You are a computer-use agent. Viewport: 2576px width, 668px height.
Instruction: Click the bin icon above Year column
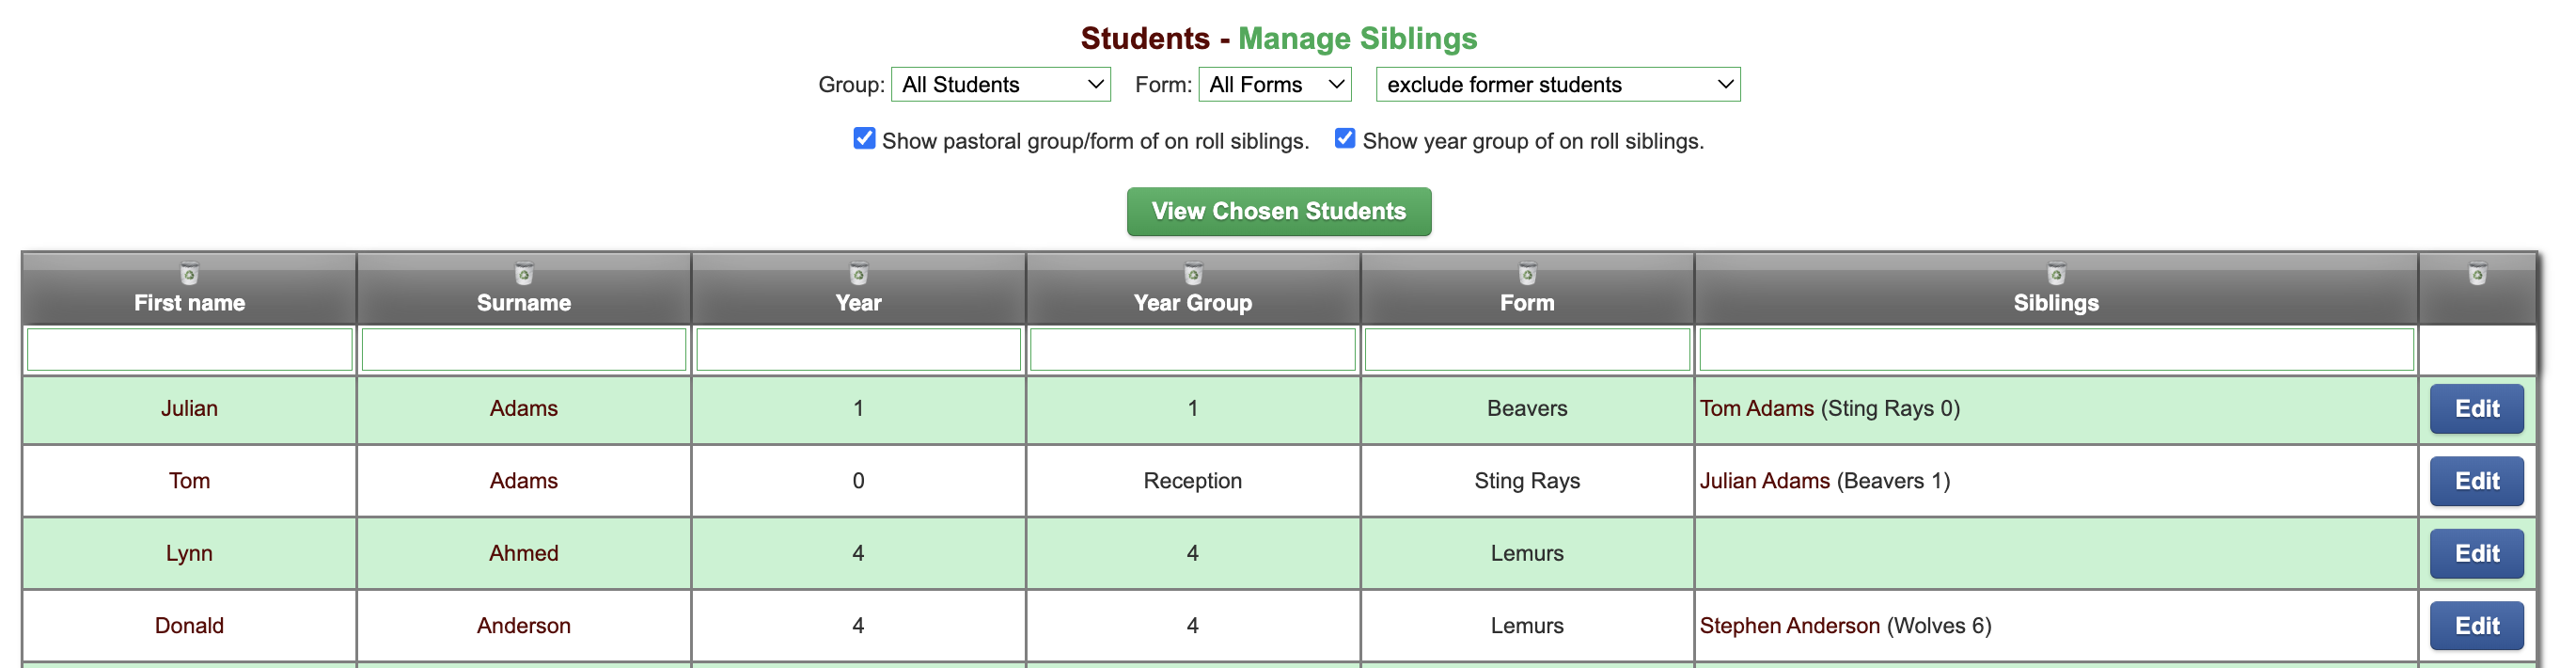[x=858, y=273]
